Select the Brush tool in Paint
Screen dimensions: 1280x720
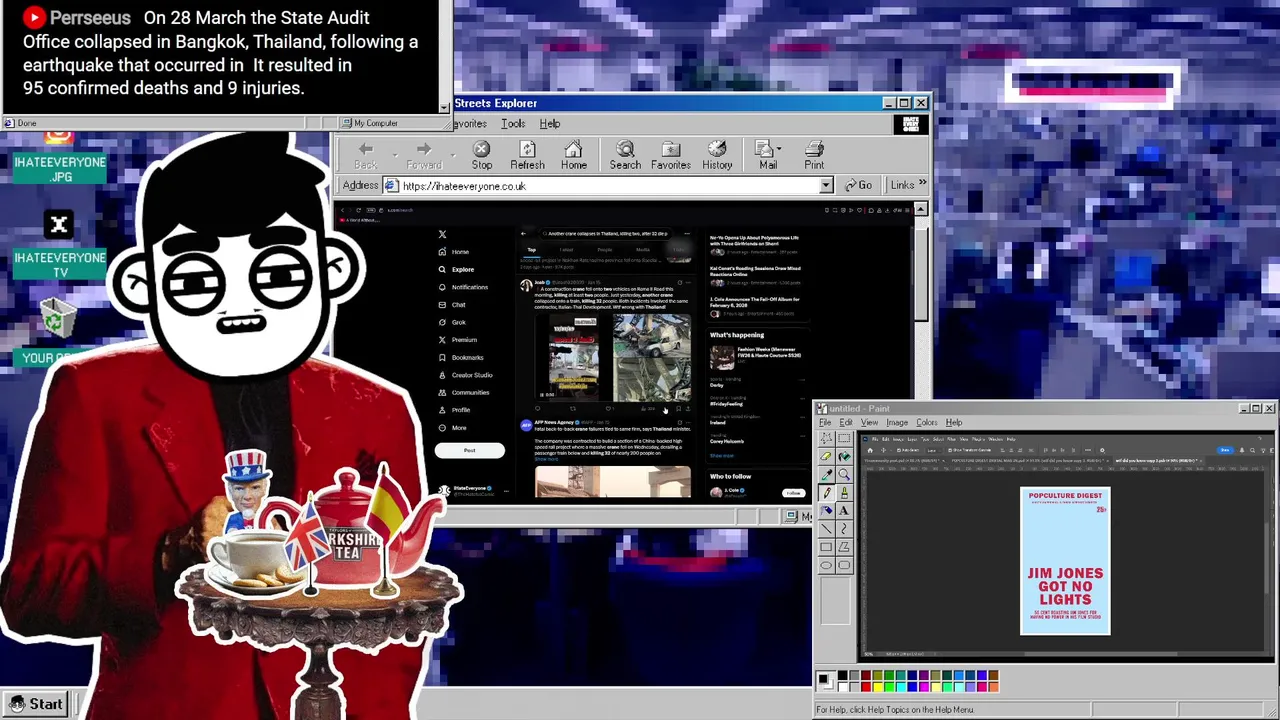[844, 492]
